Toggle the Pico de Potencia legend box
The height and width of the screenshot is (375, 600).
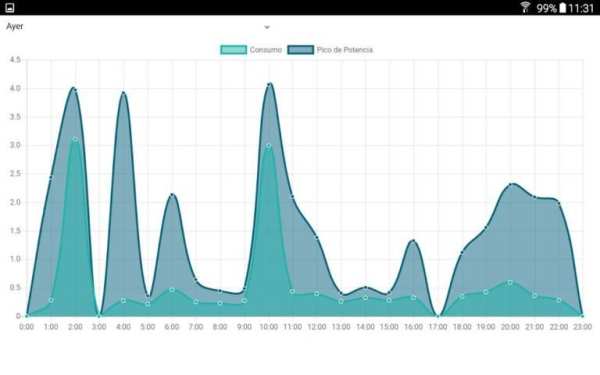coord(301,50)
